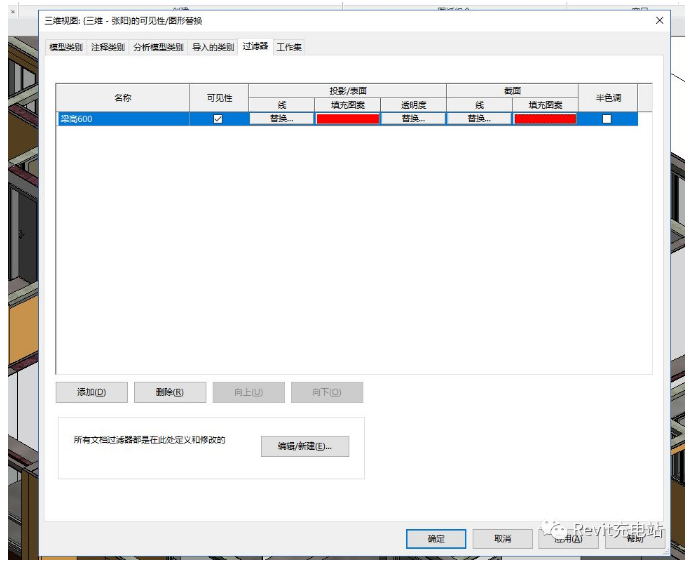Click 替换 under 透明度 column
Viewport: 689px width, 564px height.
point(413,119)
